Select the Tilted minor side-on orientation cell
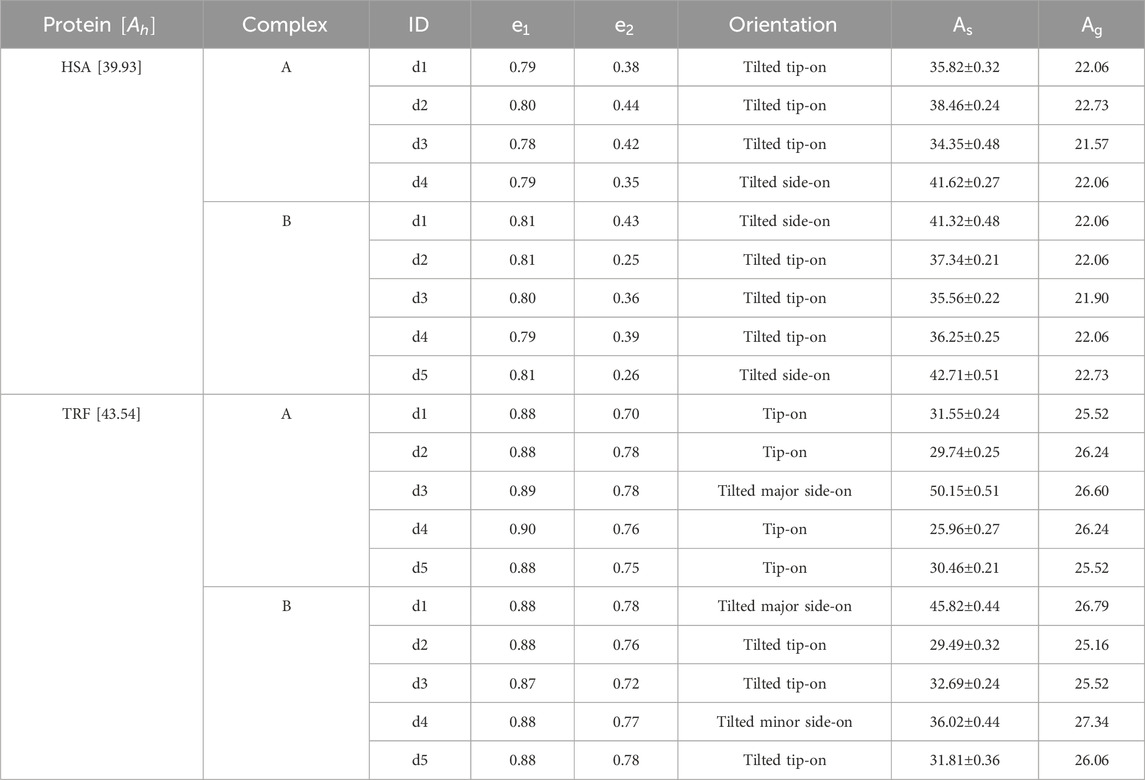Viewport: 1145px width, 780px height. 784,722
